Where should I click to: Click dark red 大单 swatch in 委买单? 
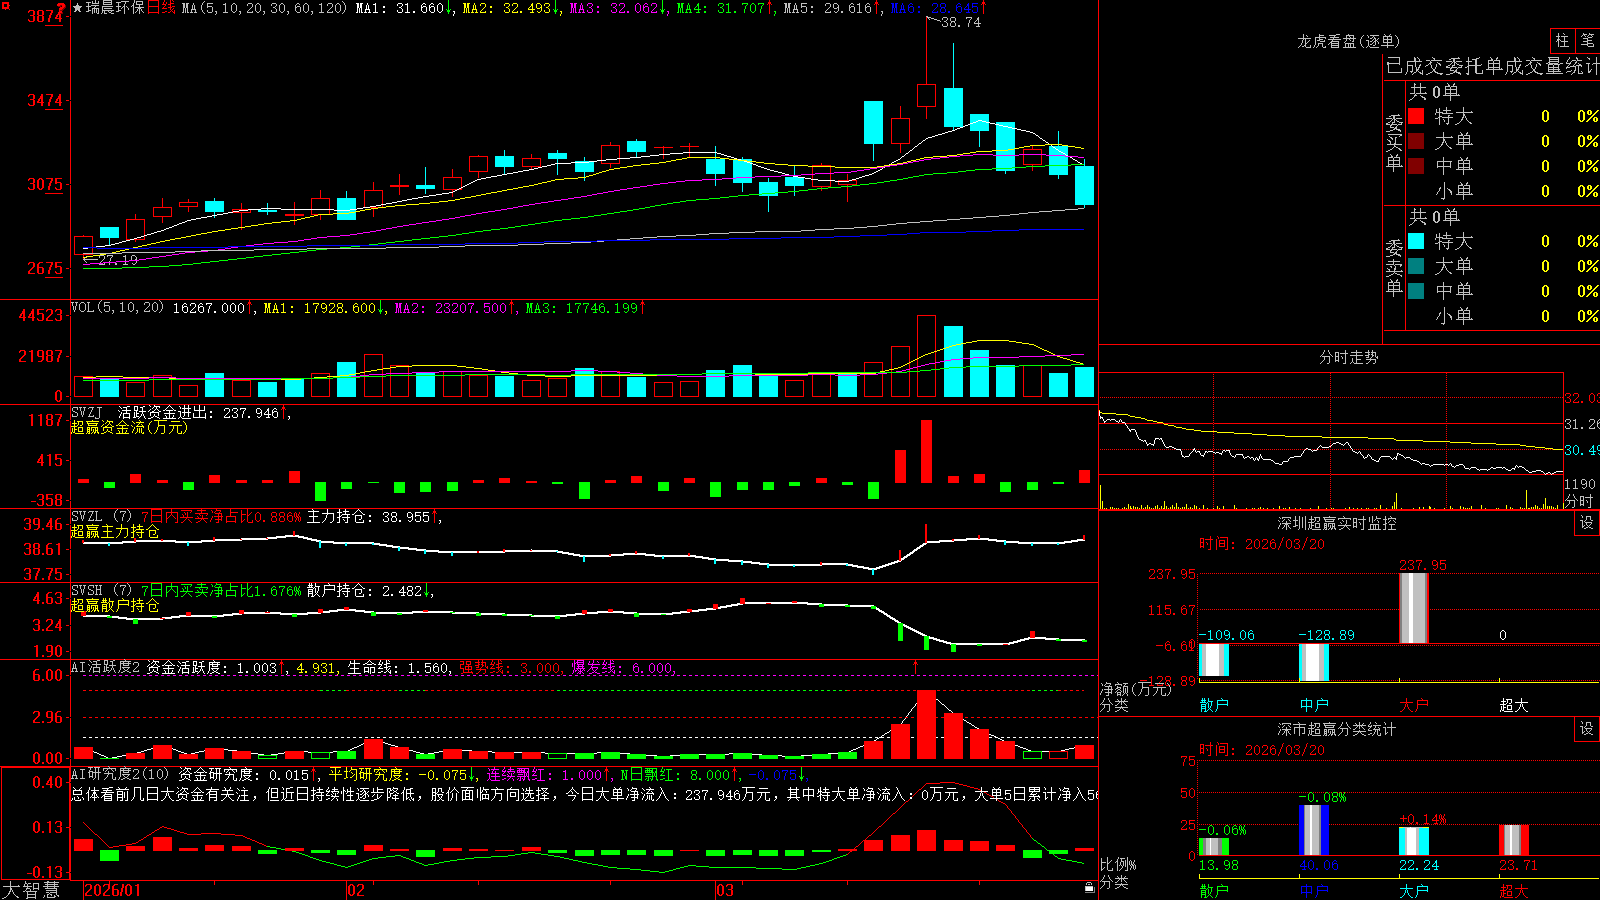(x=1416, y=141)
